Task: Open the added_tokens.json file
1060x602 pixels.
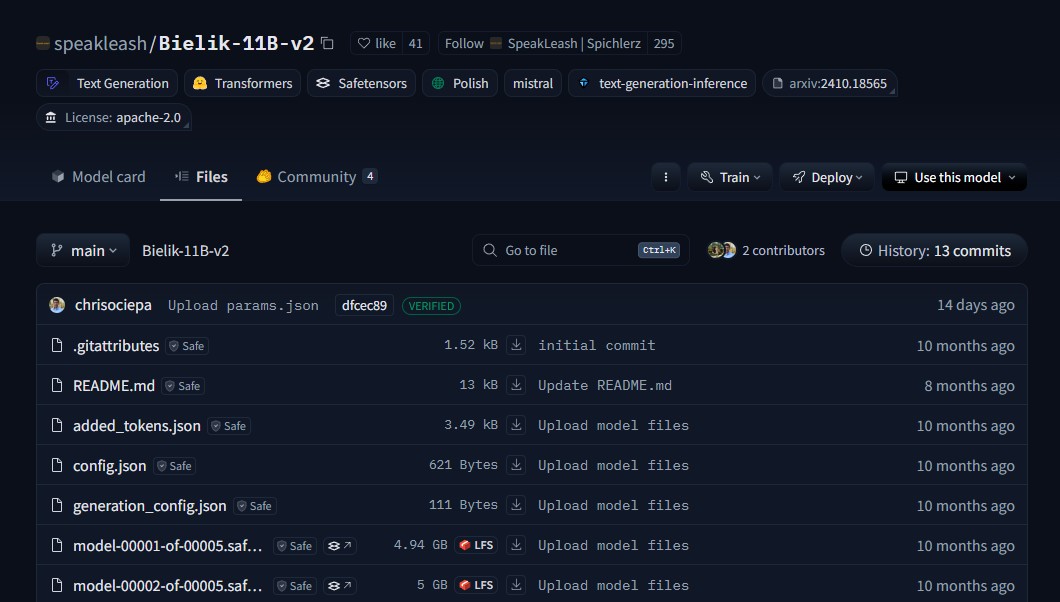Action: pos(136,425)
